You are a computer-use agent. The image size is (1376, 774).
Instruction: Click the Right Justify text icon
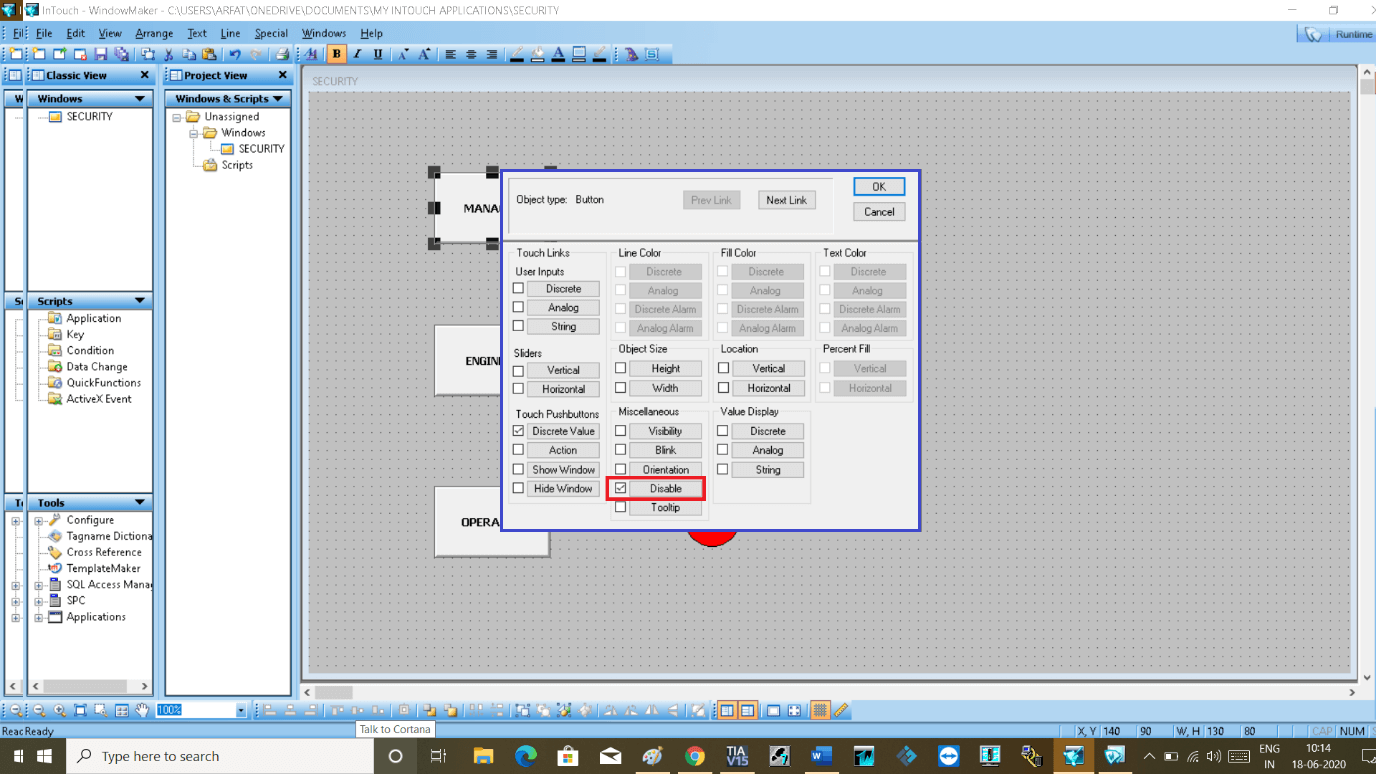click(x=492, y=54)
